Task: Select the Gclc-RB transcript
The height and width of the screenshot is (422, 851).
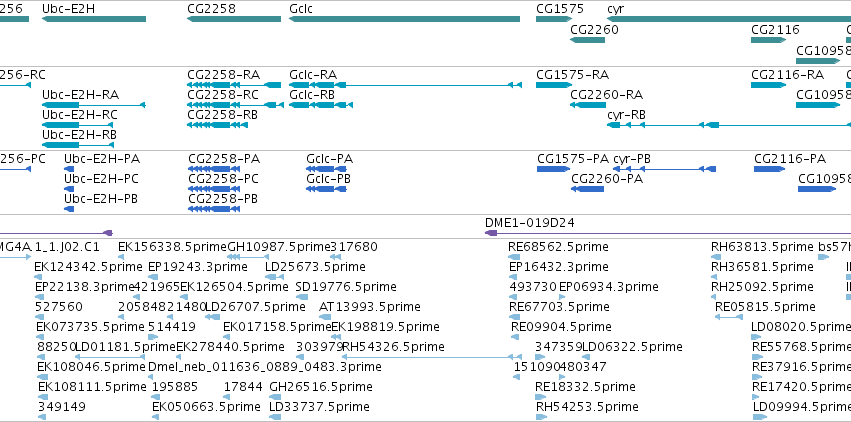Action: [x=321, y=105]
